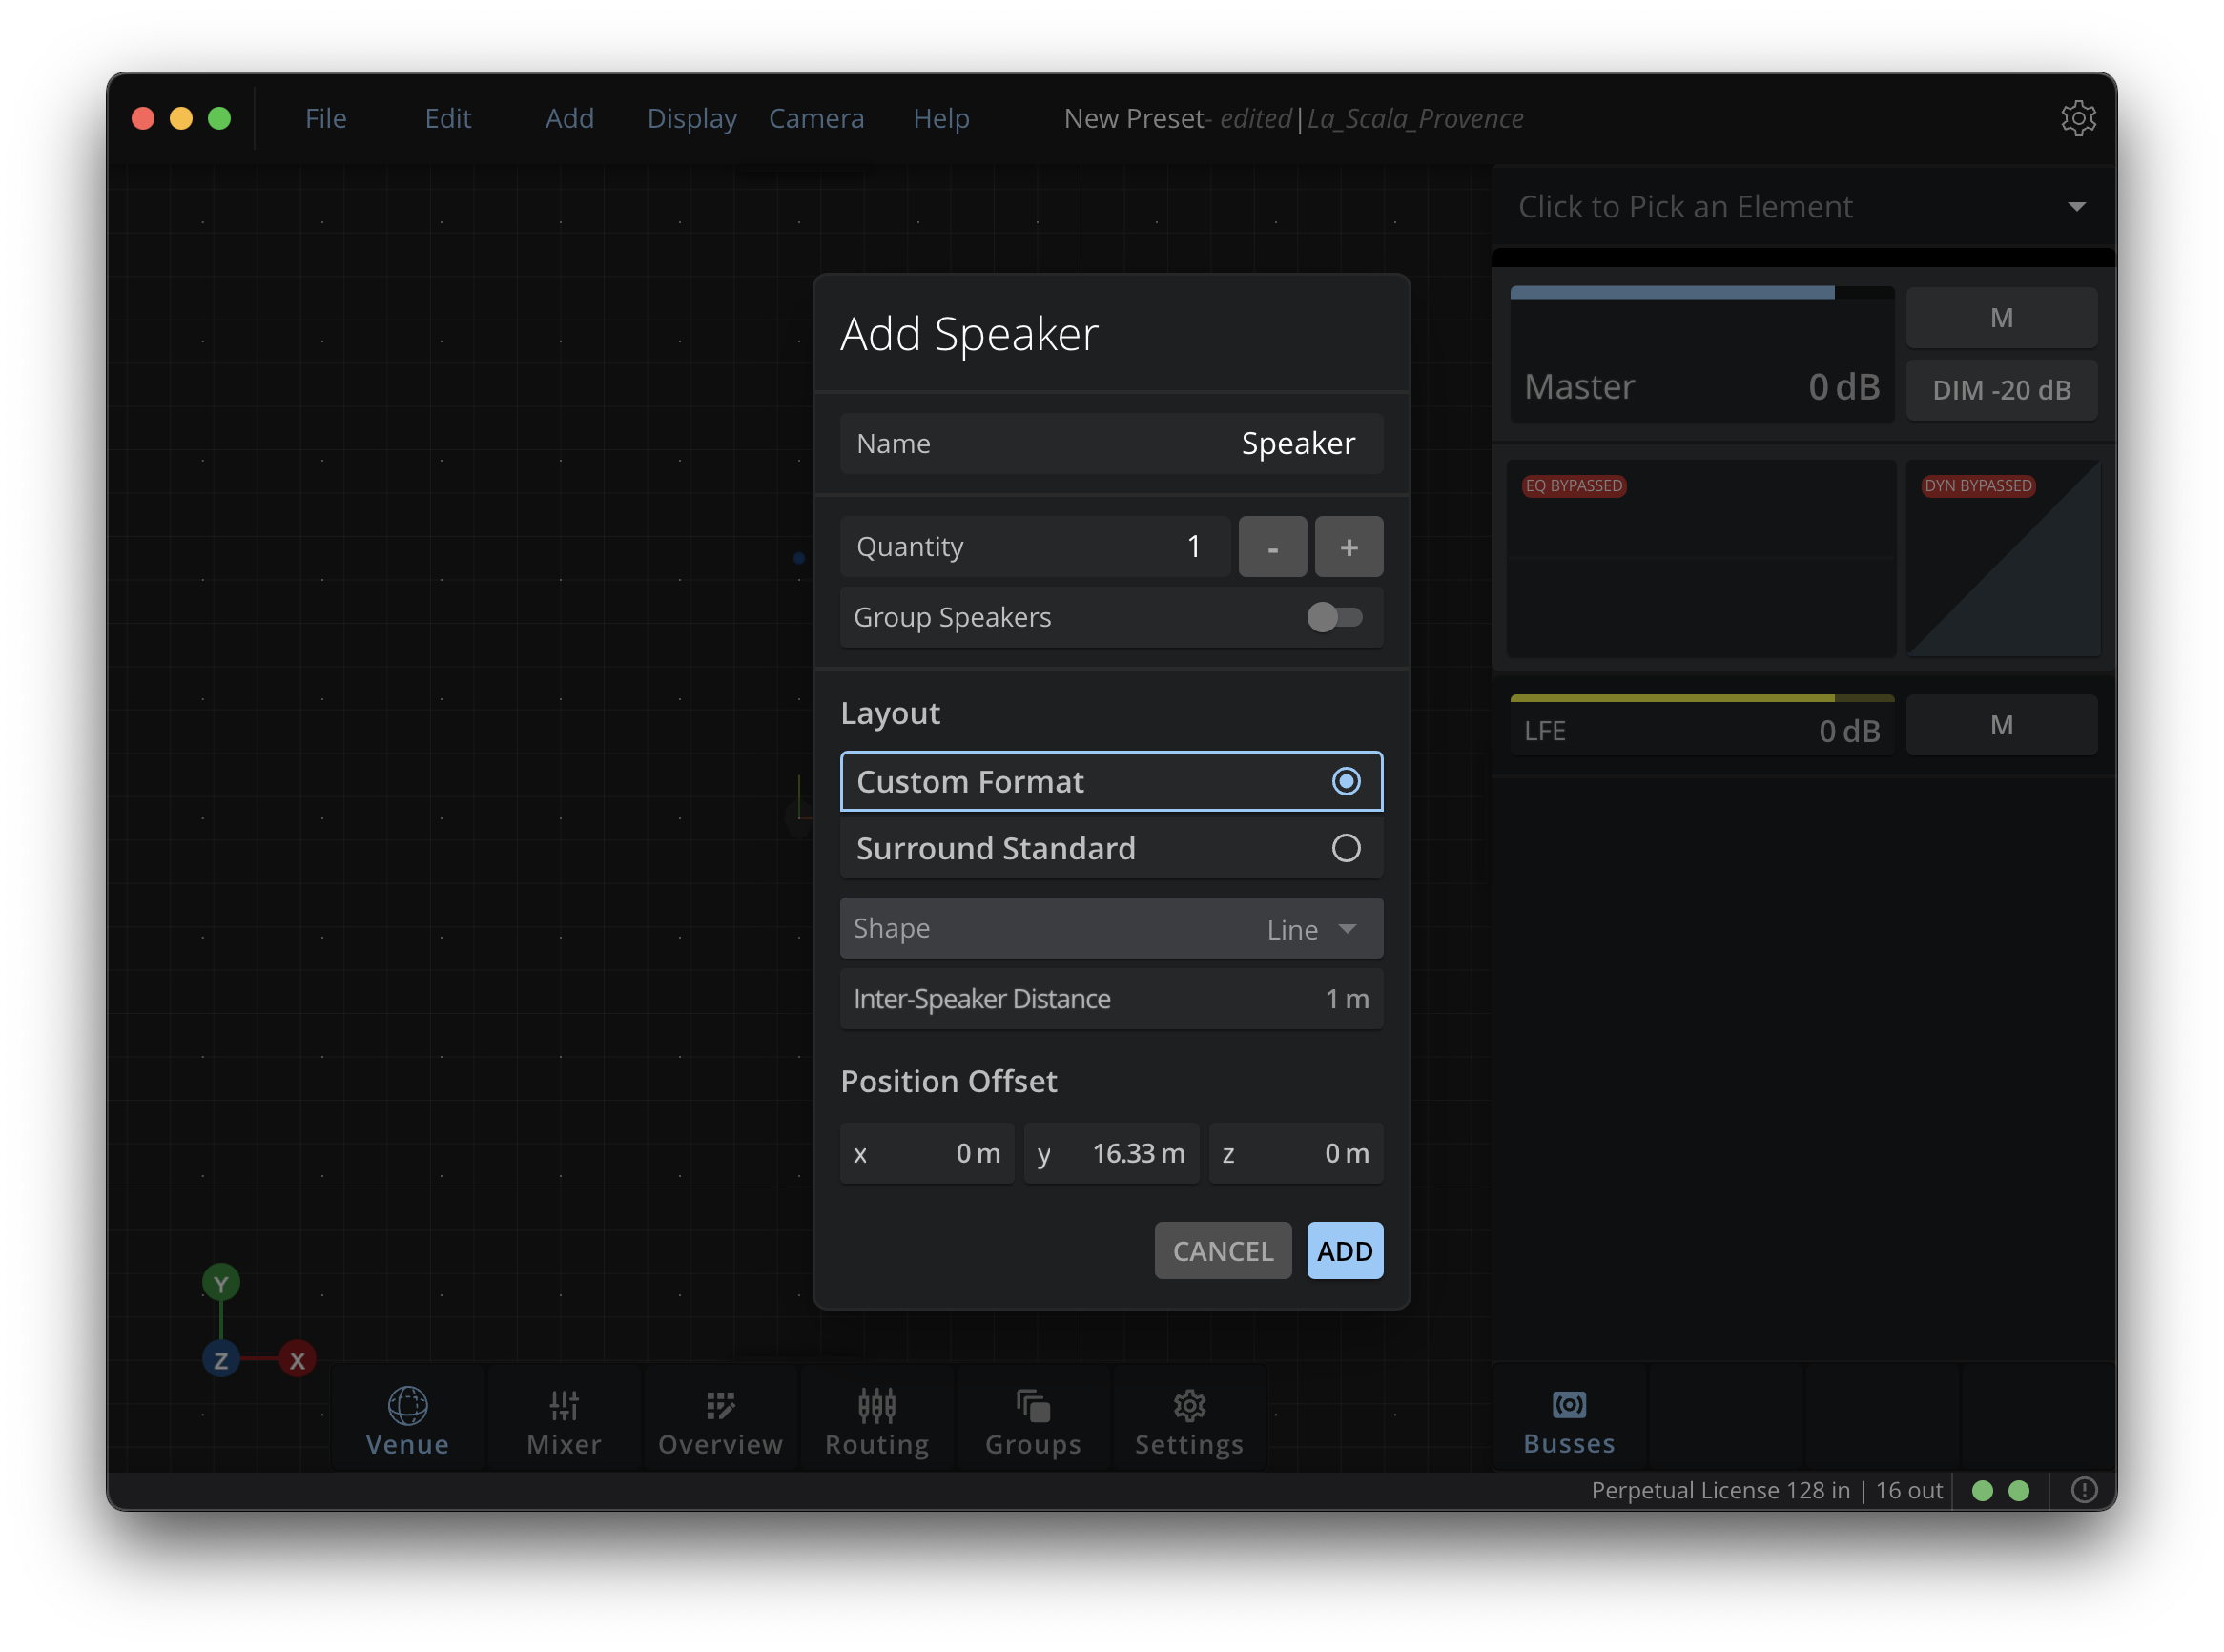Viewport: 2224px width, 1652px height.
Task: Open the Camera menu
Action: (816, 118)
